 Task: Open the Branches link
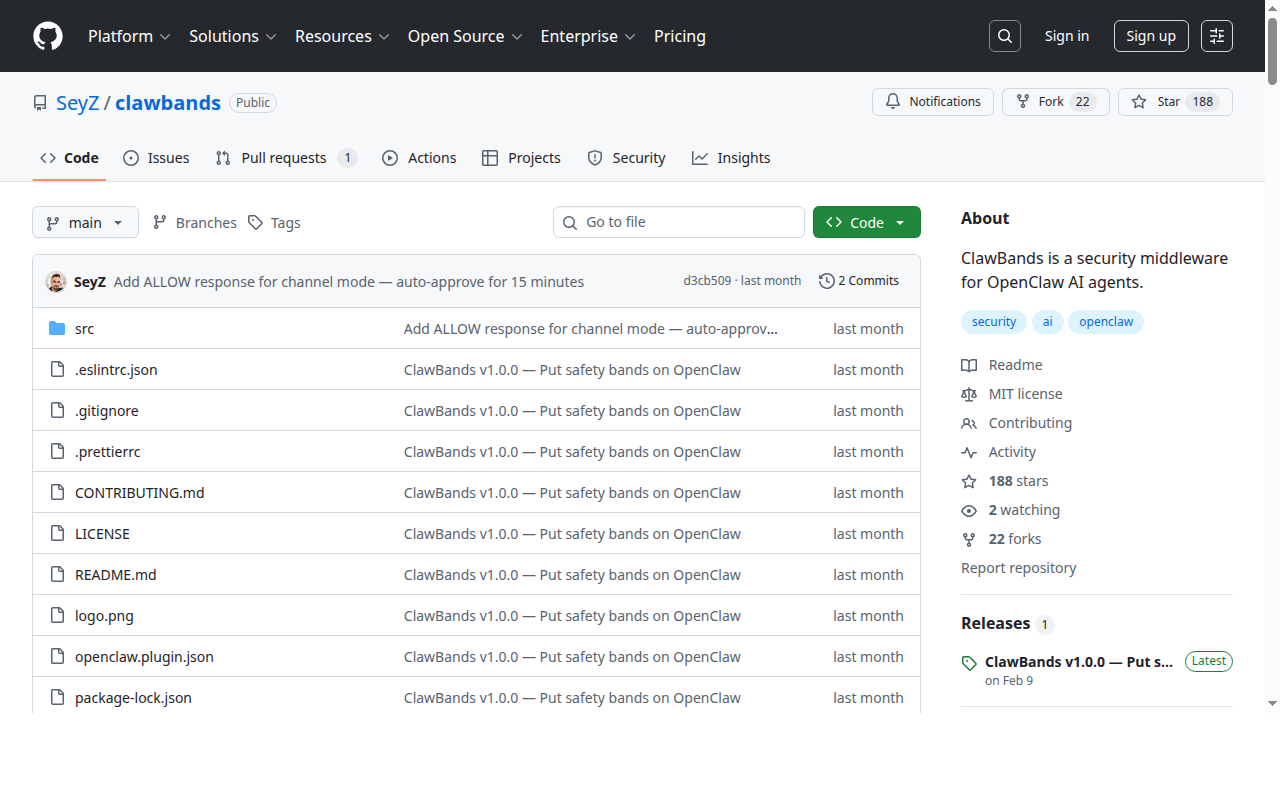tap(195, 222)
